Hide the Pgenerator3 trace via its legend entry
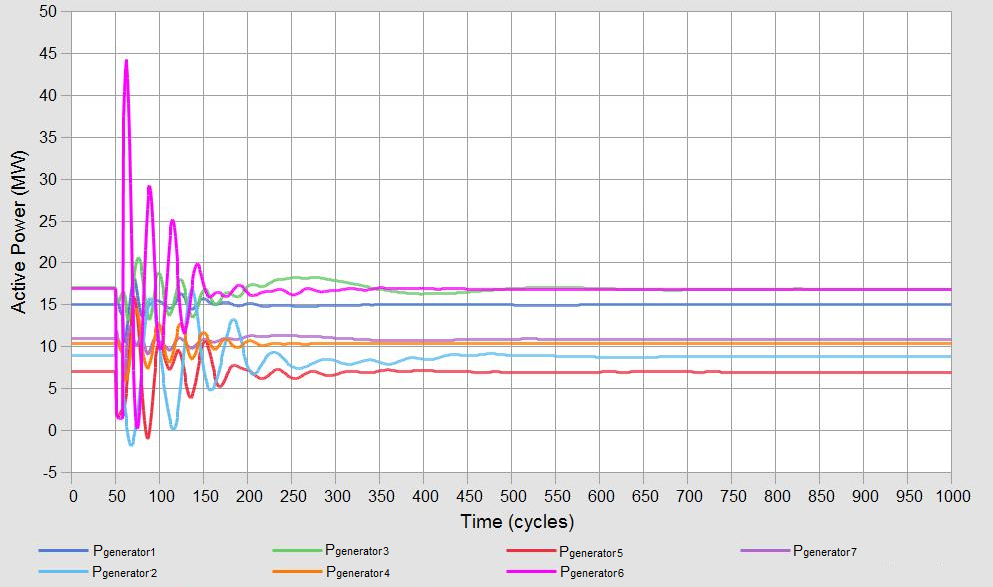993x587 pixels. 356,550
